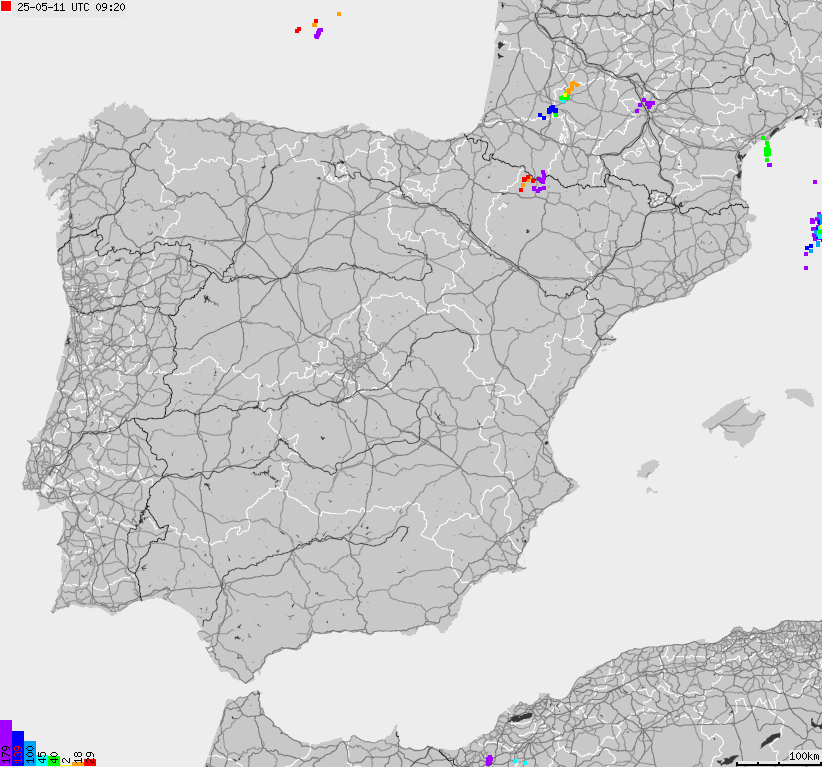Image resolution: width=822 pixels, height=767 pixels.
Task: Click the yellow legend bar labeled 2
Action: pyautogui.click(x=66, y=765)
